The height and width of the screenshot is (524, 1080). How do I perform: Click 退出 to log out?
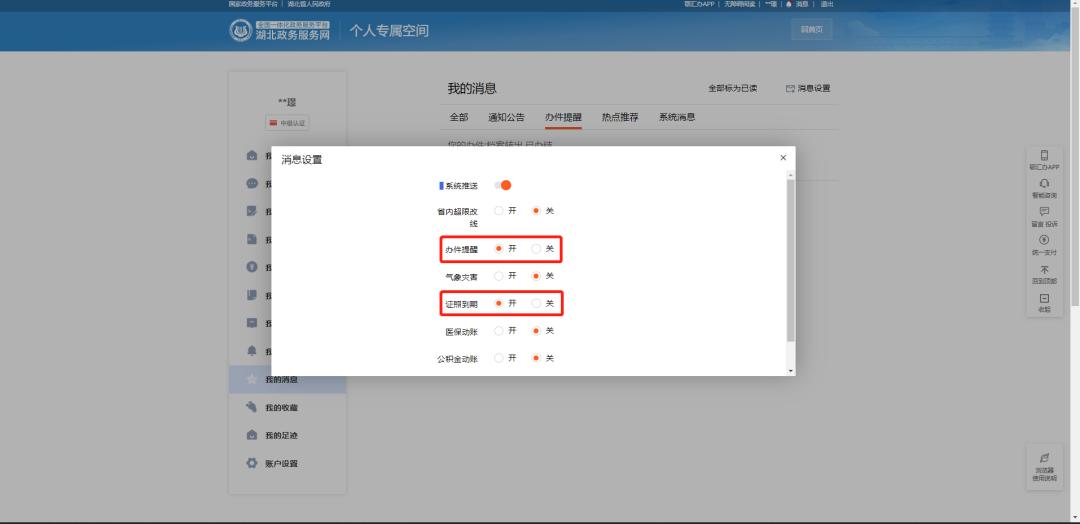click(x=827, y=4)
